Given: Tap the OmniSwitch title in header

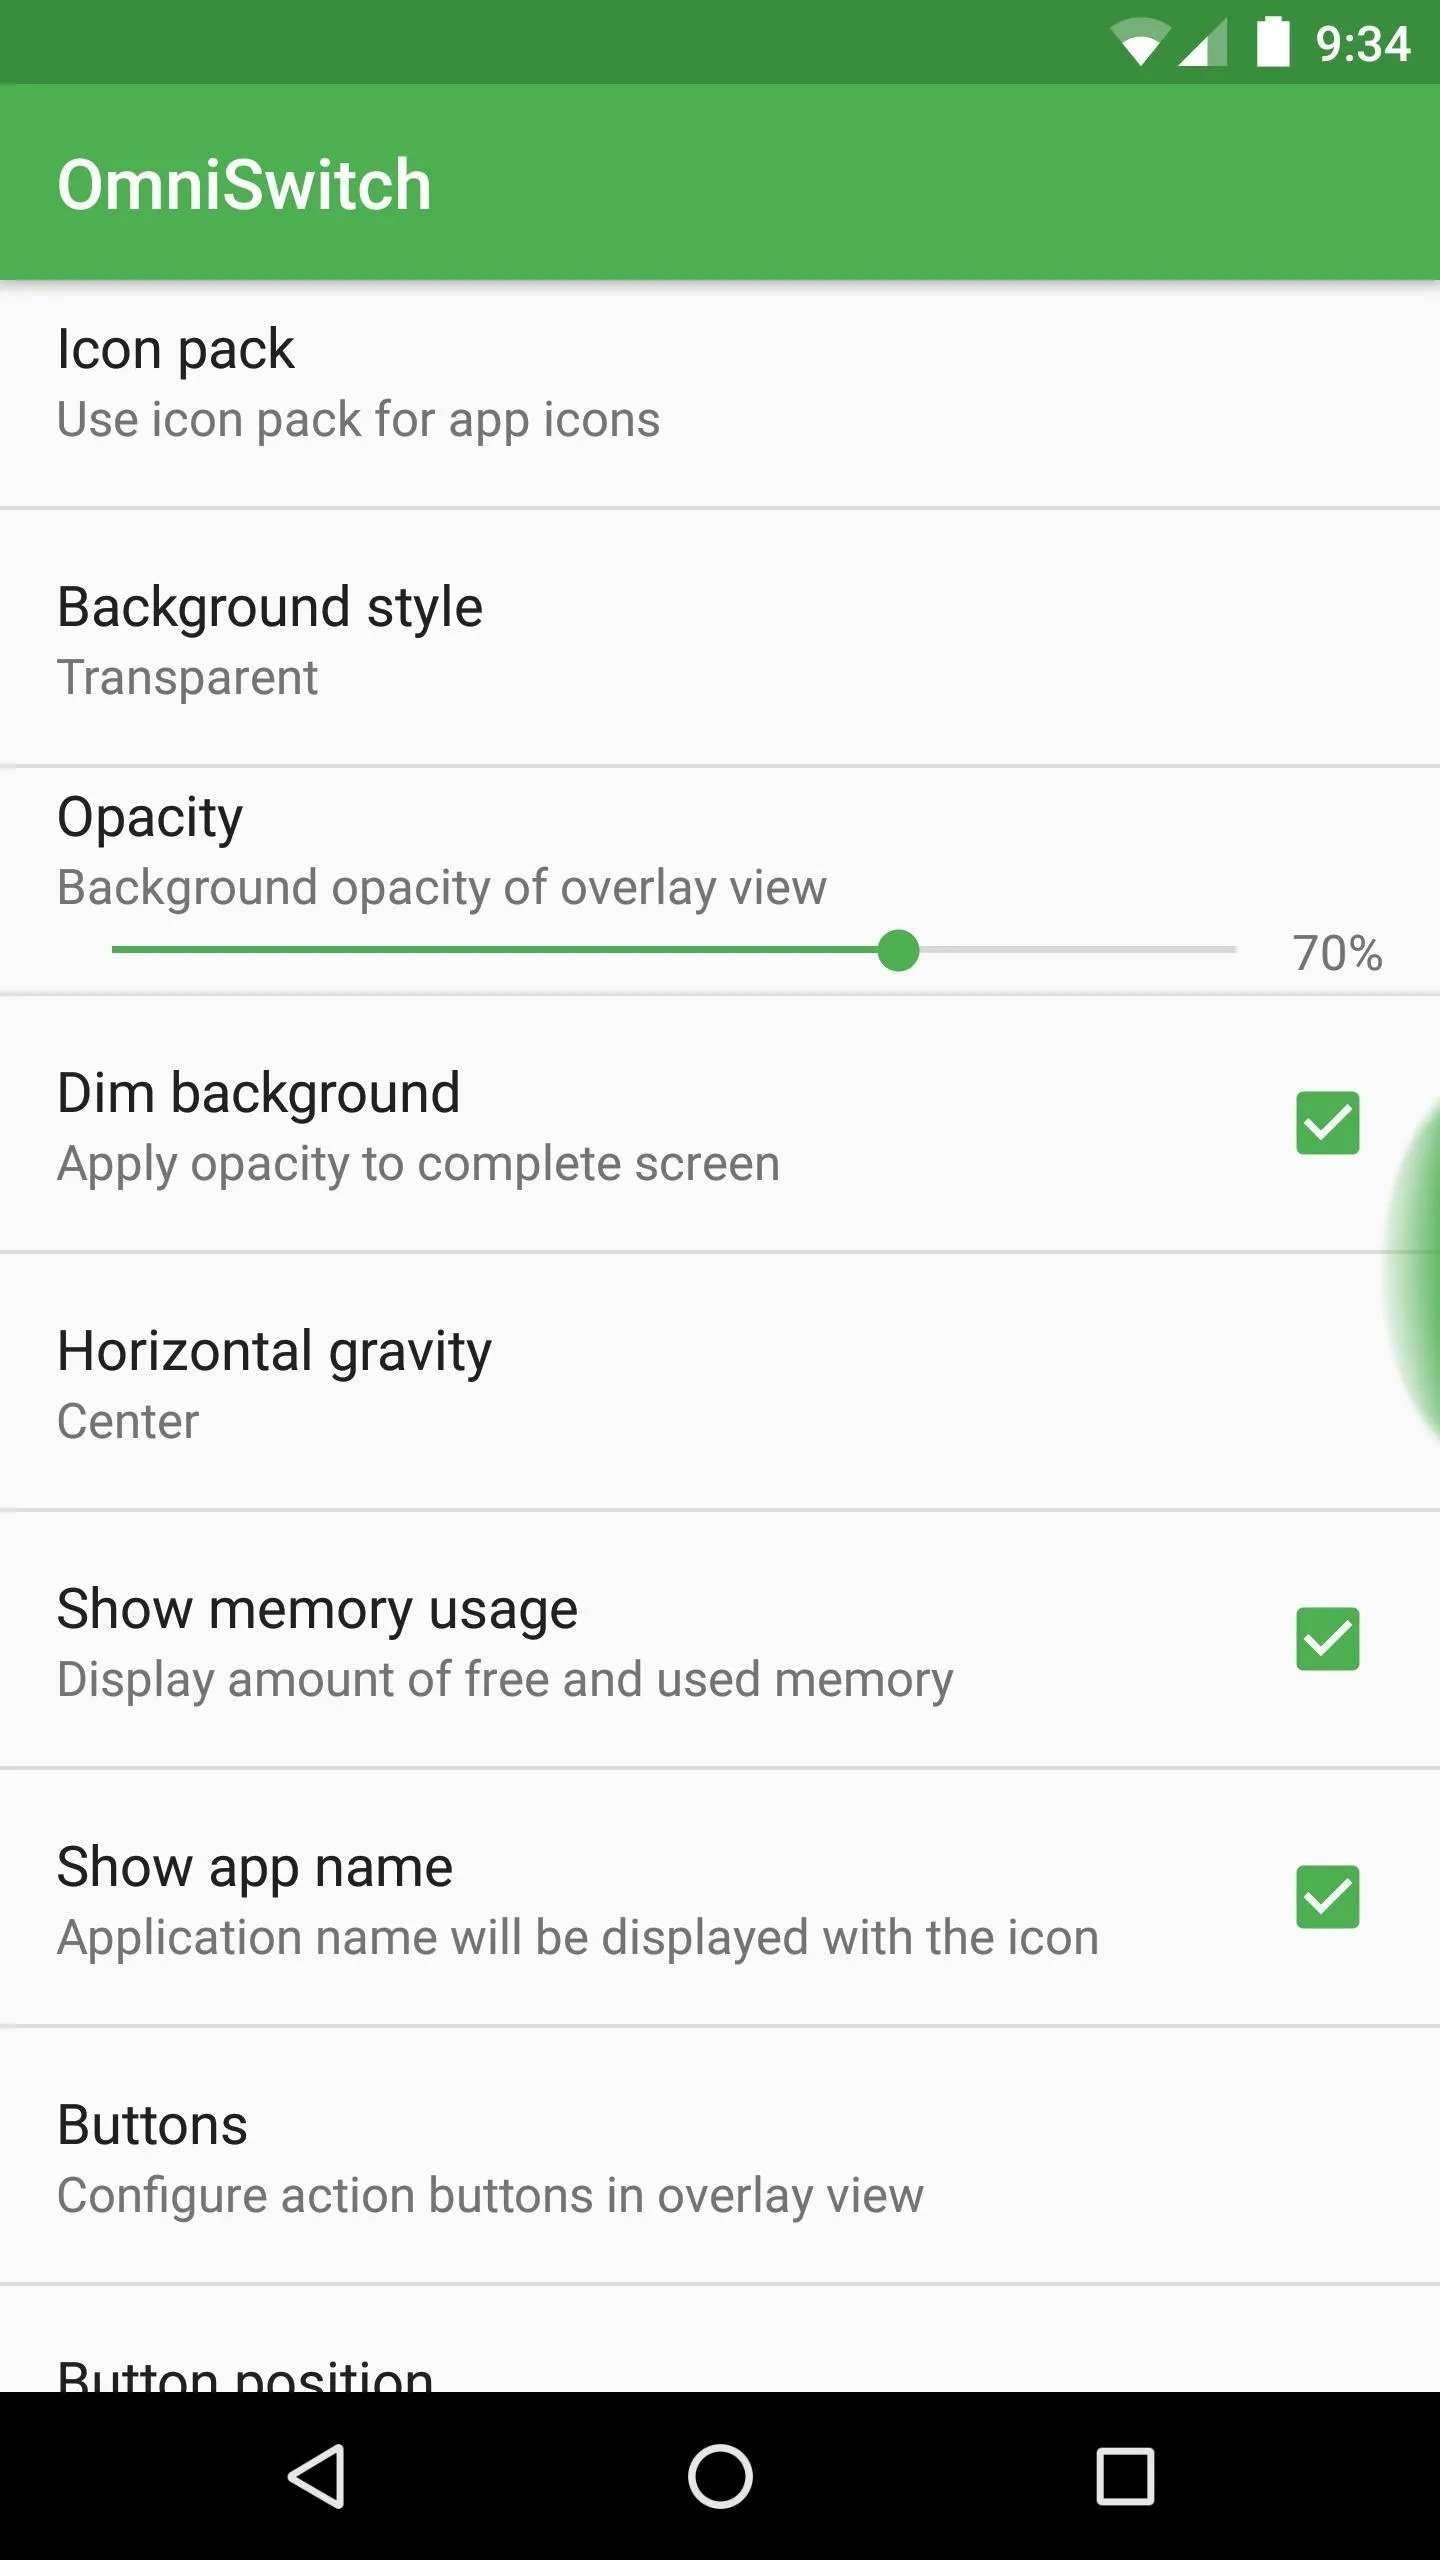Looking at the screenshot, I should click(244, 185).
